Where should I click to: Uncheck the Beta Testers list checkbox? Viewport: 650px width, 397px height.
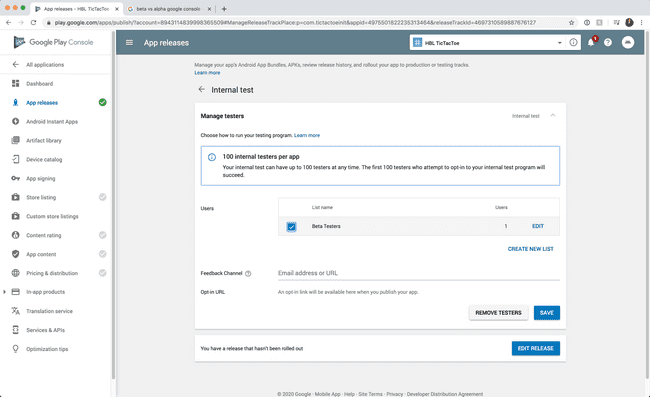tap(291, 226)
